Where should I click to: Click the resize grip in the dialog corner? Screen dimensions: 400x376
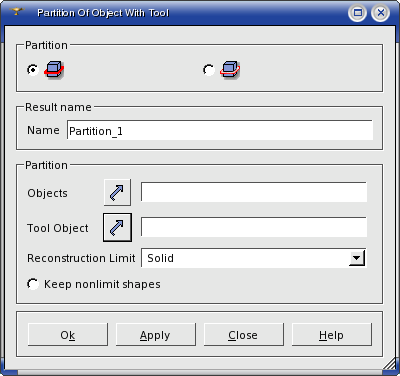(x=389, y=364)
